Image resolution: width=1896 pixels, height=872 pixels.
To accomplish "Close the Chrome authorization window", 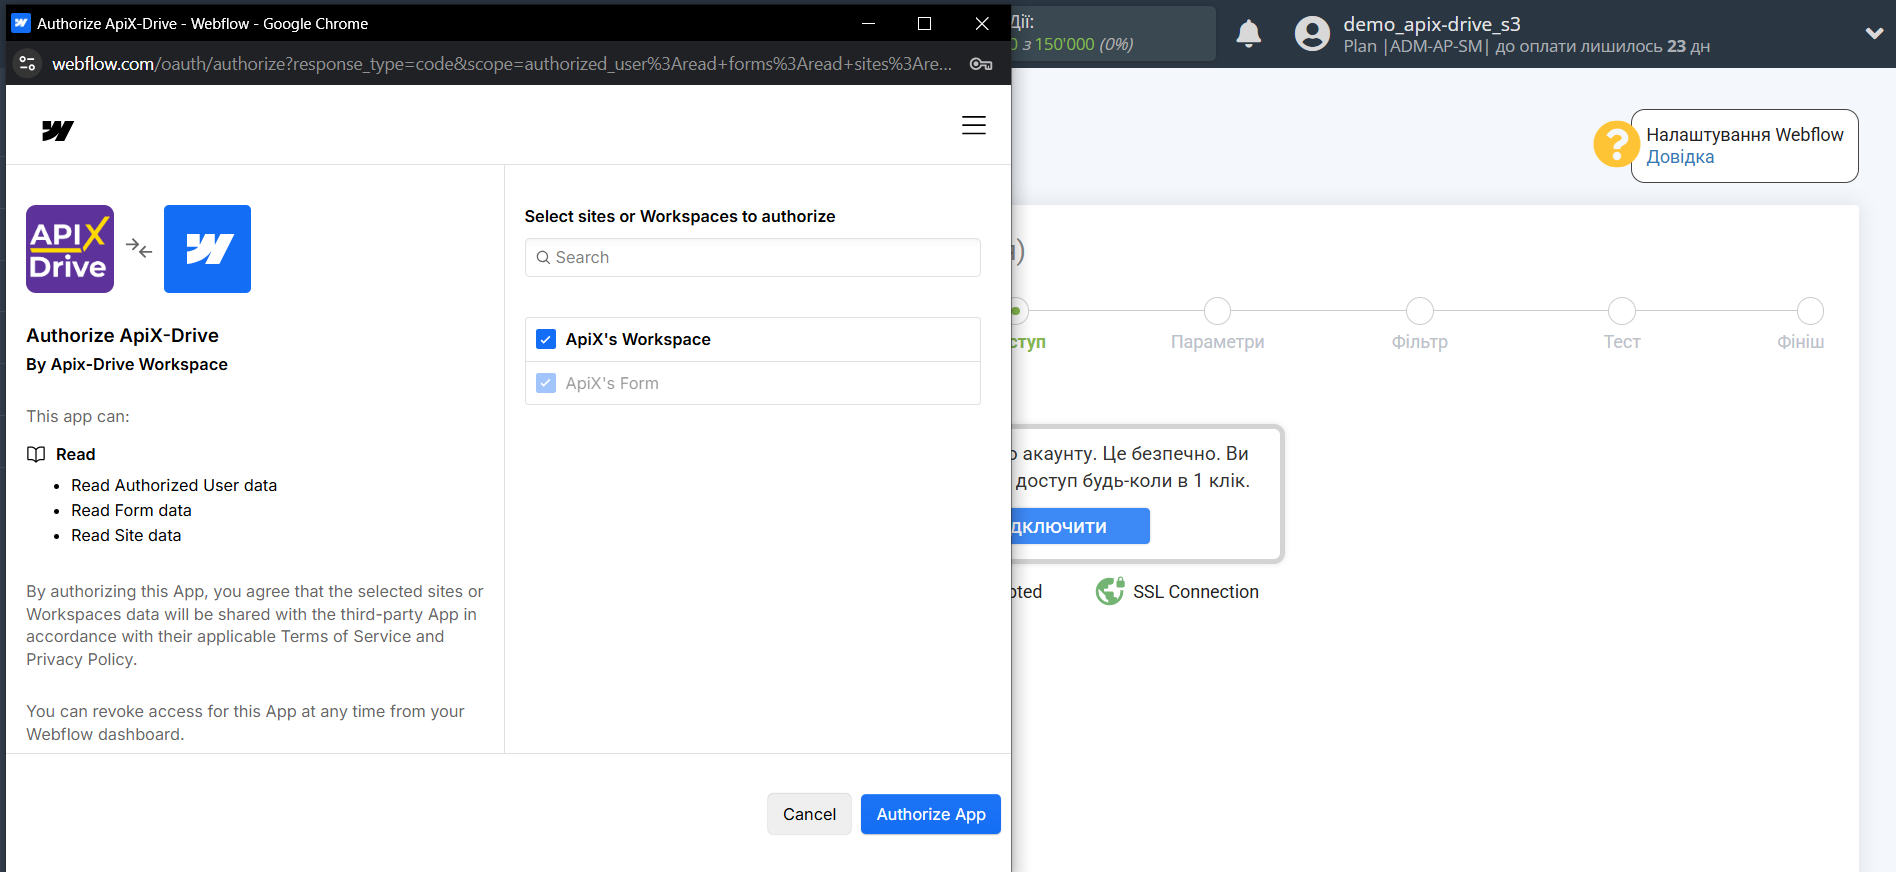I will tap(982, 23).
